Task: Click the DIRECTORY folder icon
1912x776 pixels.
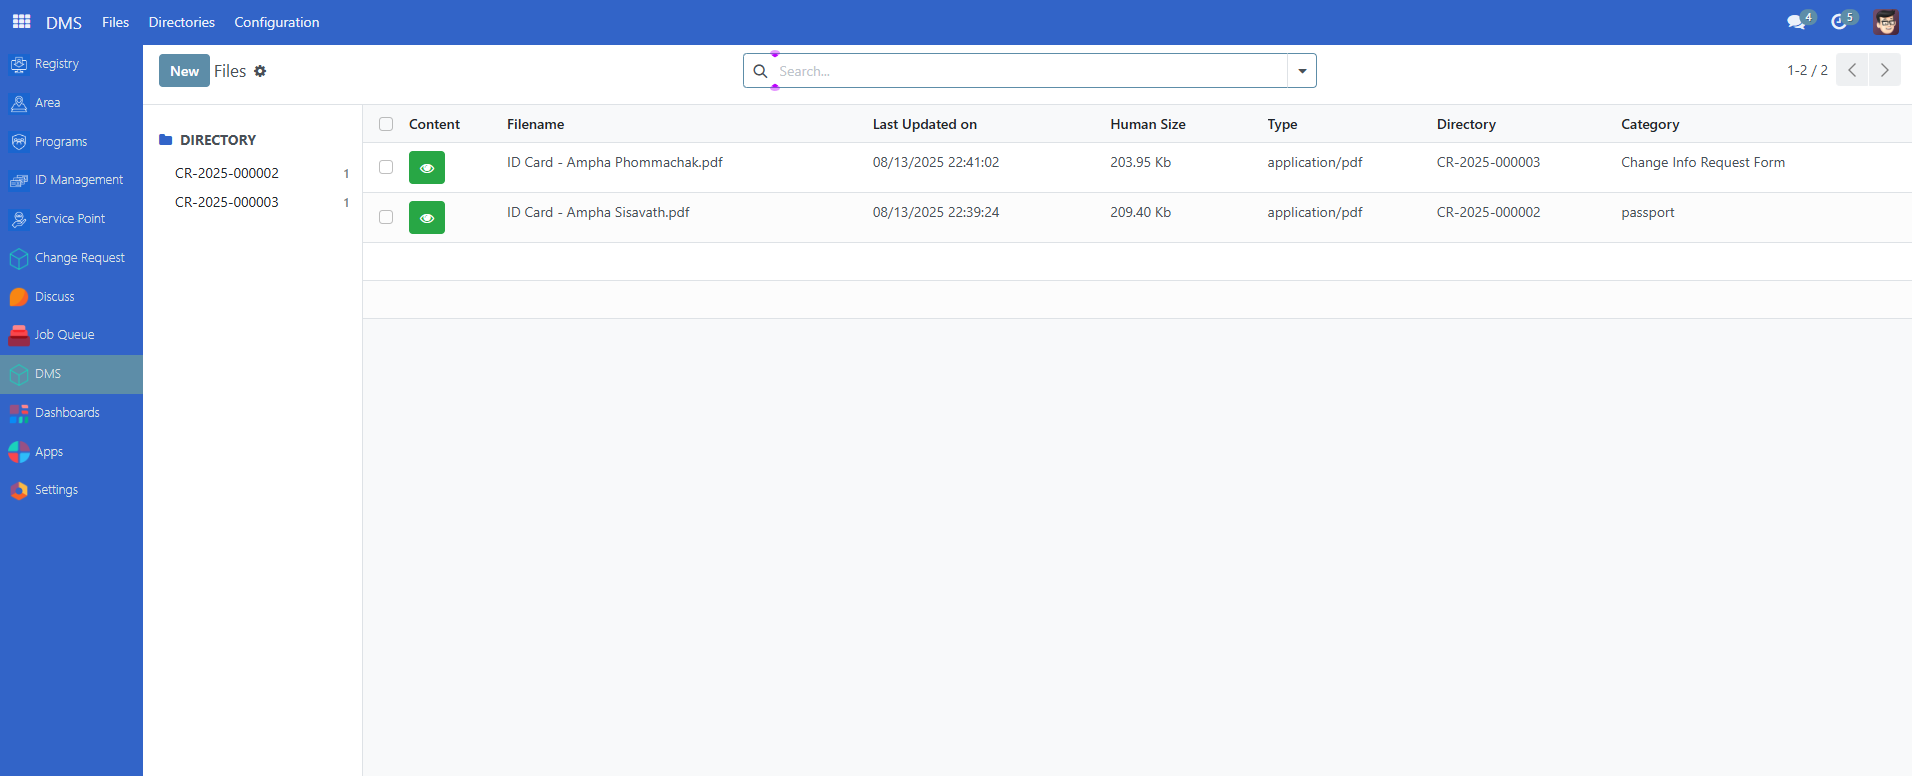Action: click(x=166, y=140)
